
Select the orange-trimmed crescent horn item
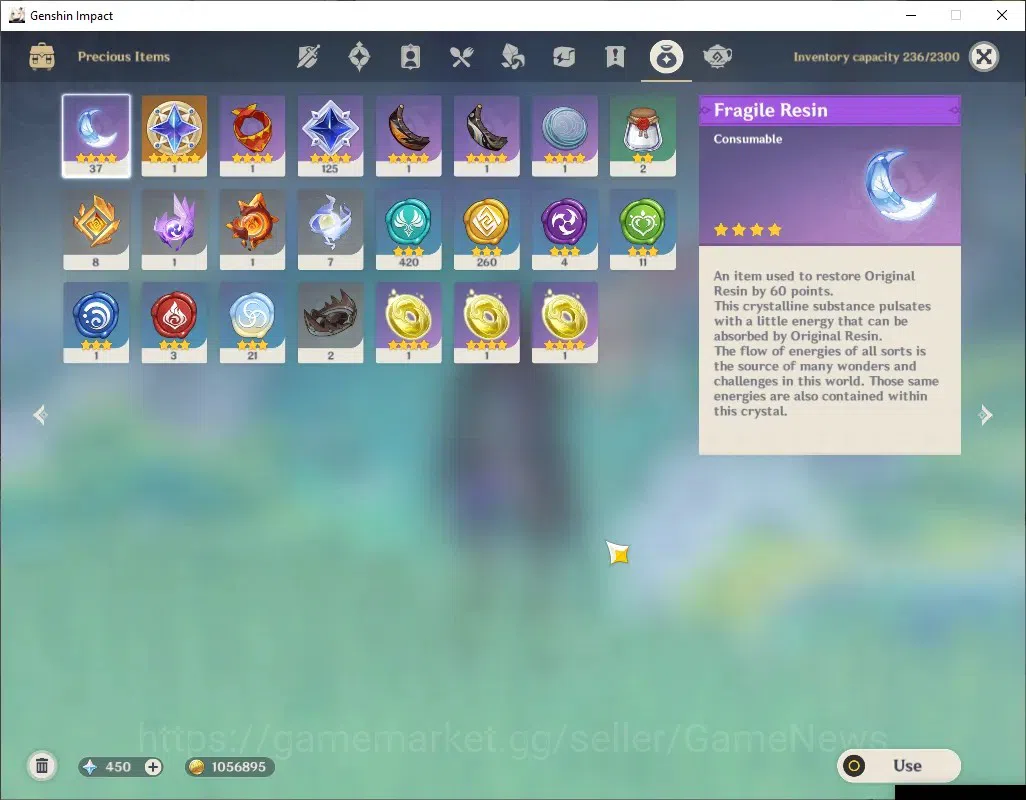pyautogui.click(x=408, y=135)
